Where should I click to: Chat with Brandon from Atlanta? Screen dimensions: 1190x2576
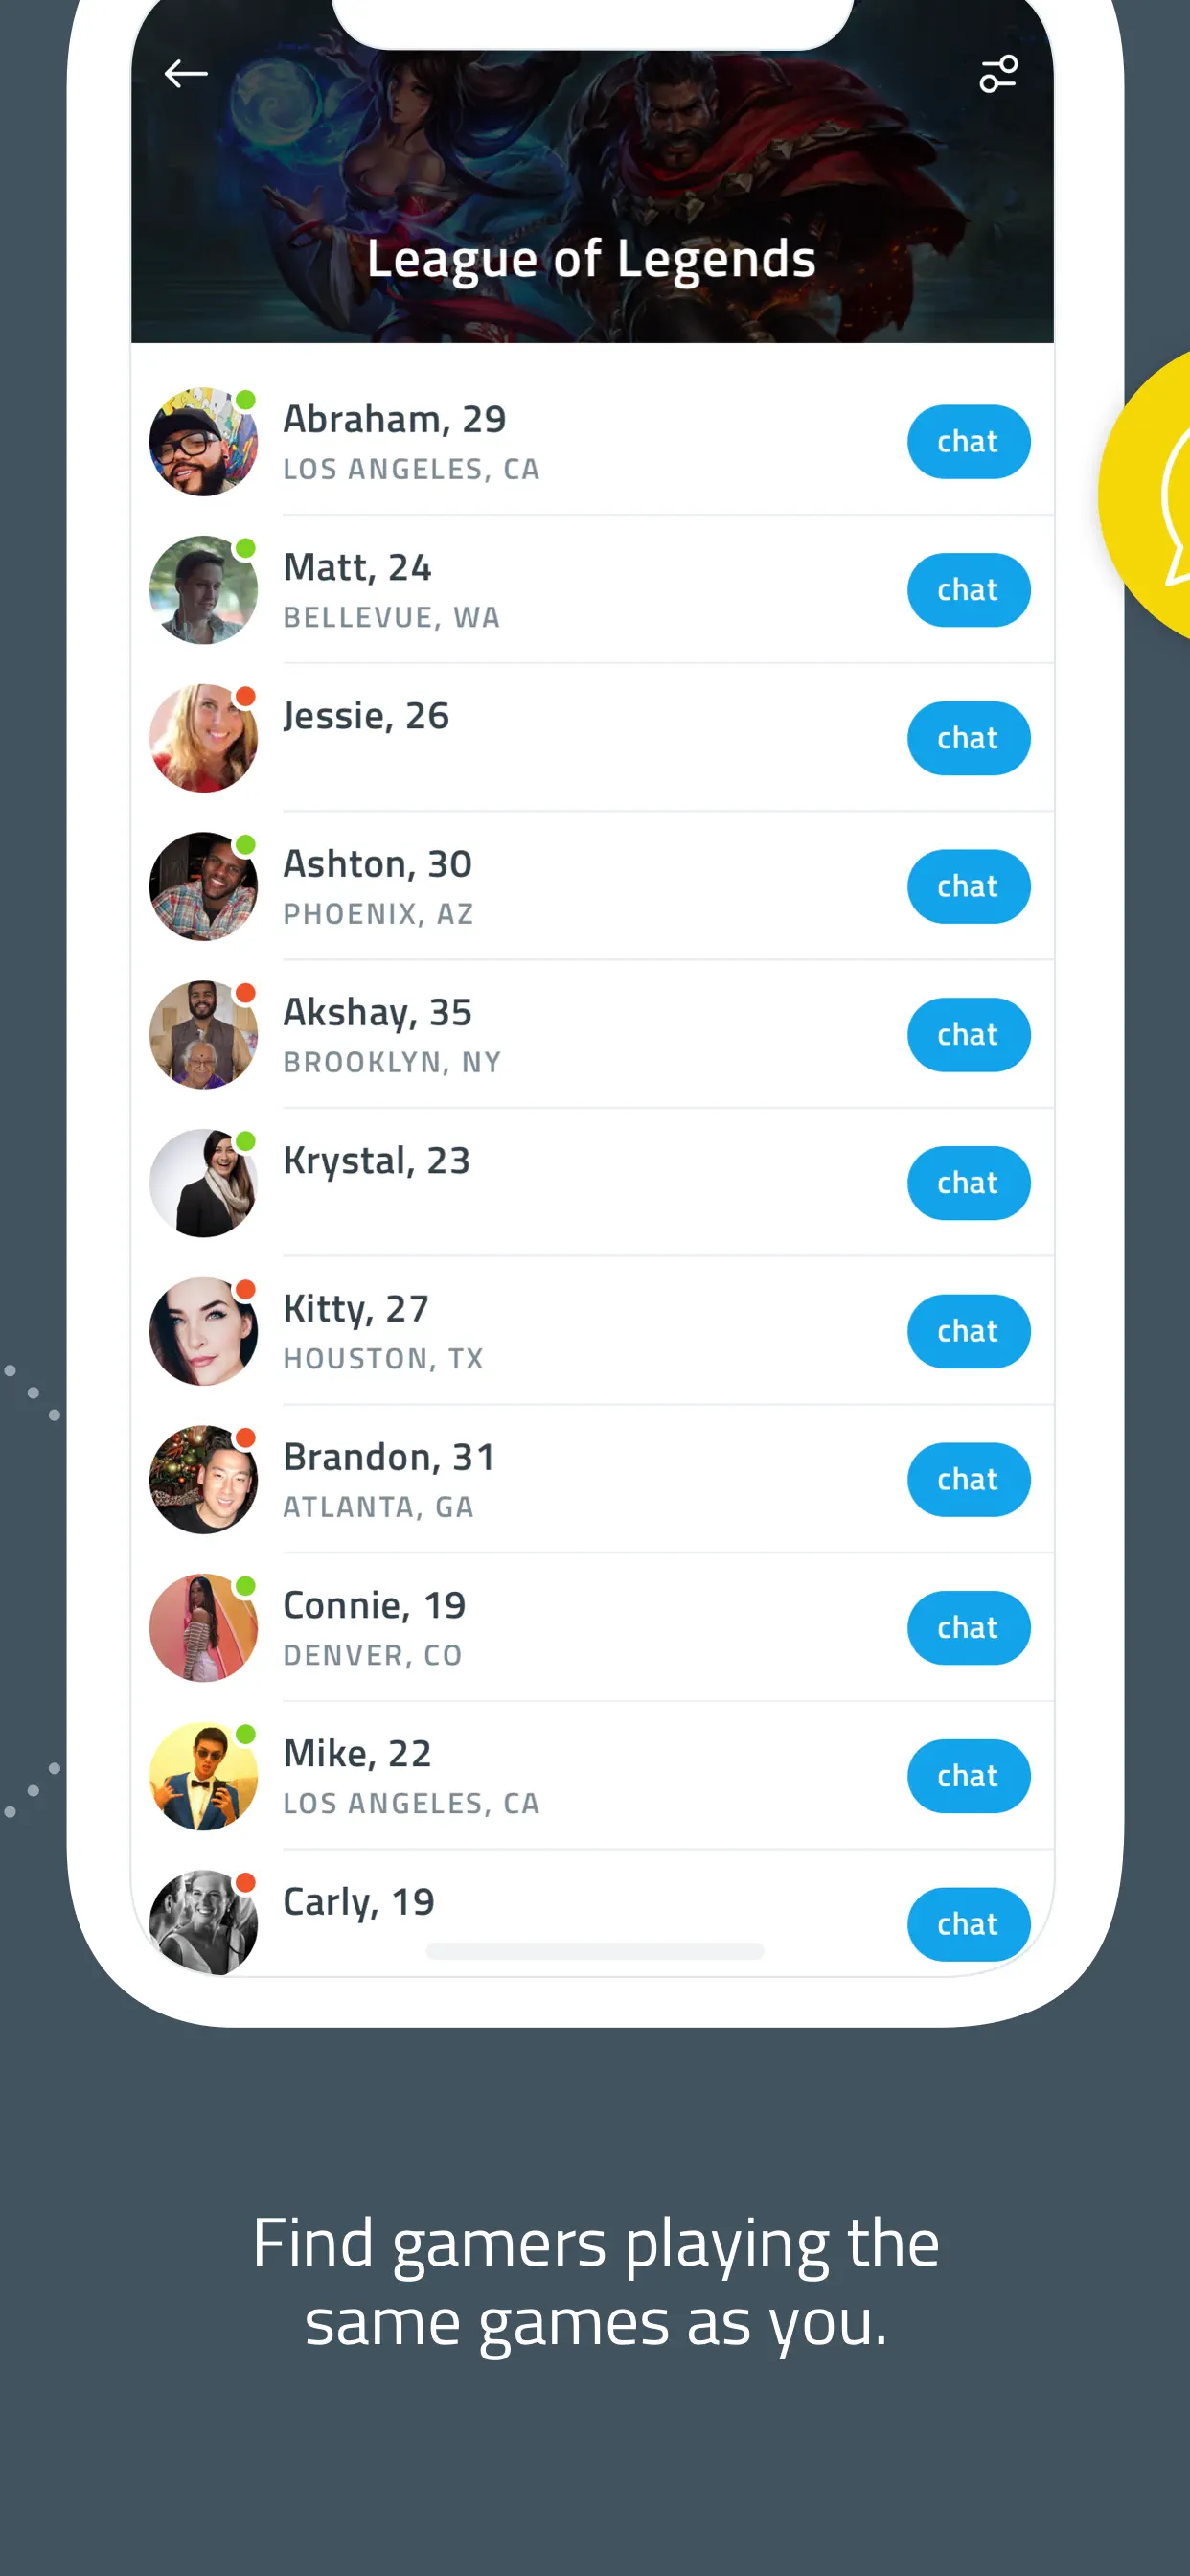pyautogui.click(x=968, y=1480)
